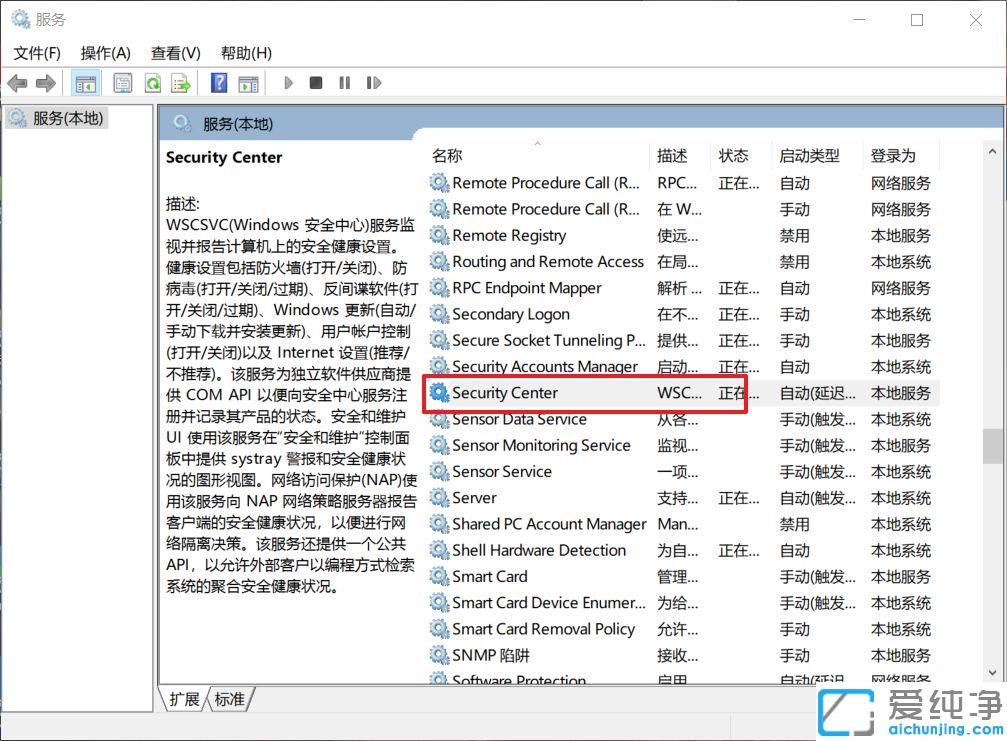This screenshot has height=741, width=1007.
Task: Click the Pause Service icon
Action: click(344, 83)
